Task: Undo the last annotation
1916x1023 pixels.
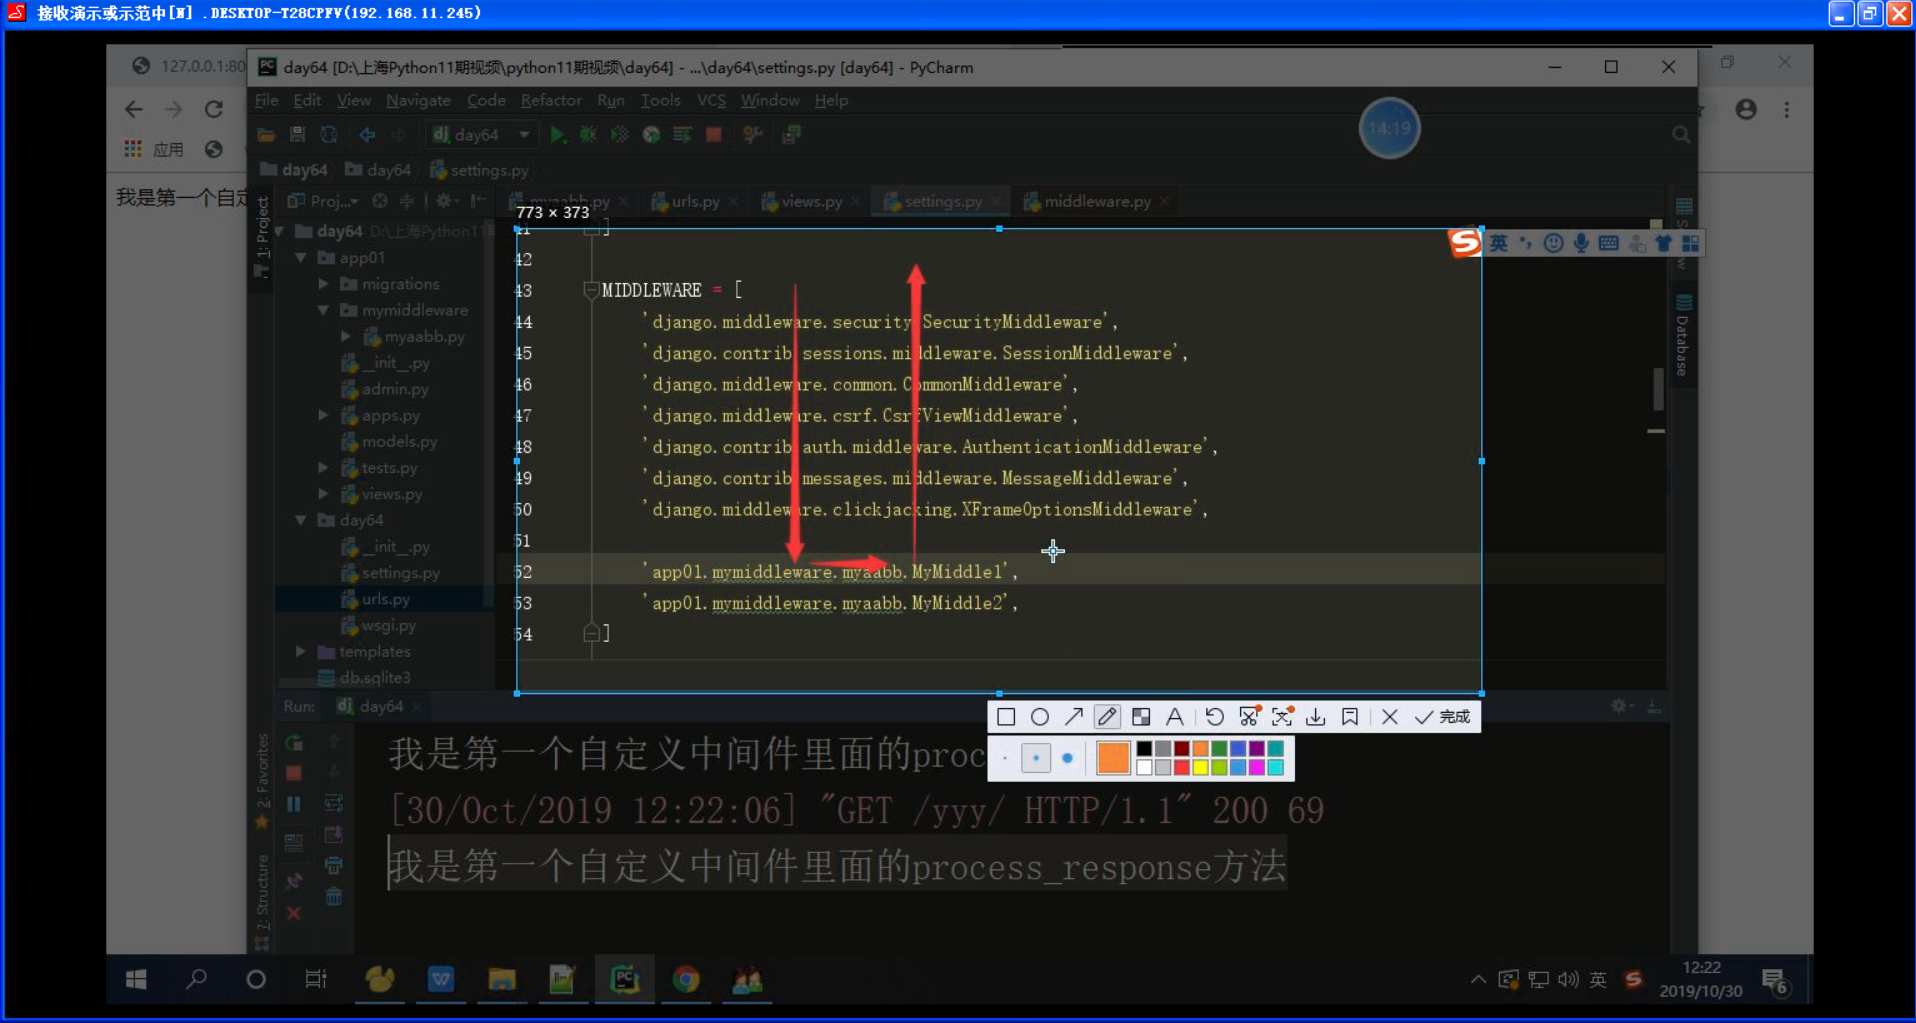Action: (x=1214, y=717)
